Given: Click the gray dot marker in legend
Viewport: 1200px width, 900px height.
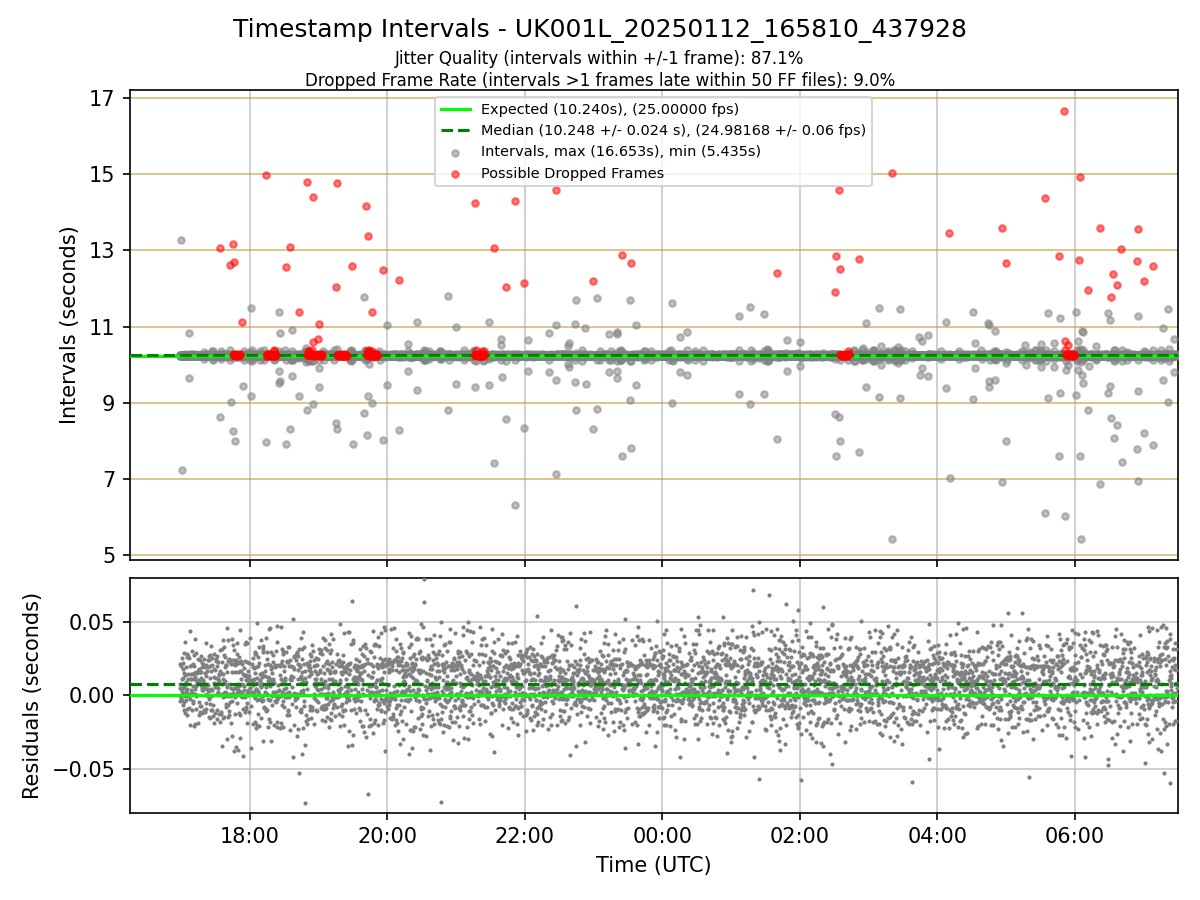Looking at the screenshot, I should click(x=456, y=152).
